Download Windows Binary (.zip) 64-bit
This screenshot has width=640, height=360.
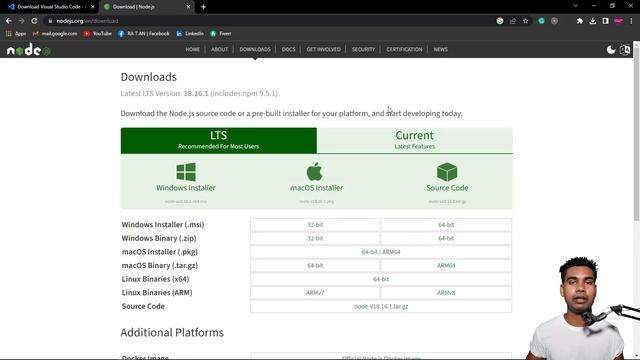tap(446, 238)
